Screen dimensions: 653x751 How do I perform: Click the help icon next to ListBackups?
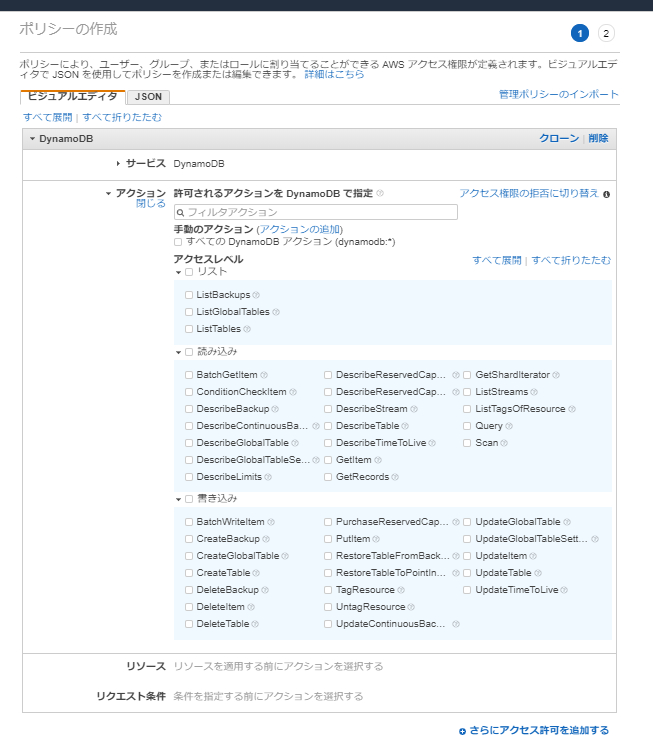[x=256, y=295]
